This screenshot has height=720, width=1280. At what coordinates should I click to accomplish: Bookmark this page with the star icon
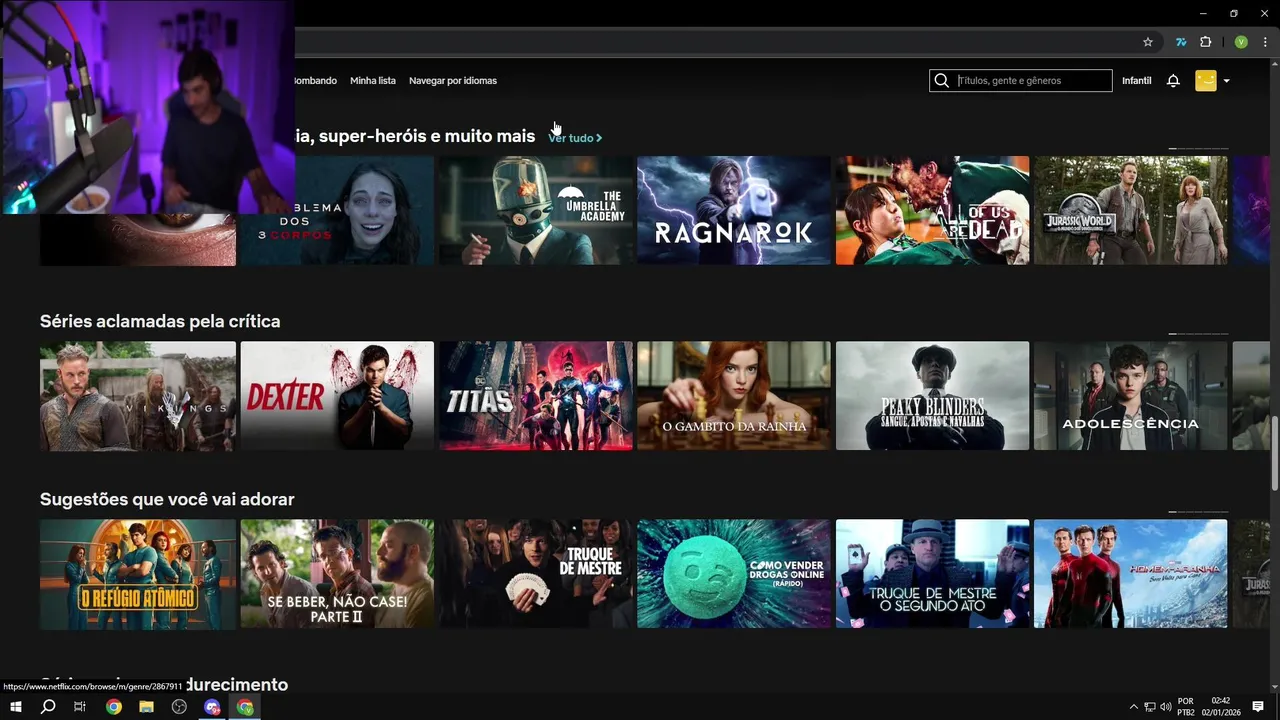(x=1148, y=42)
